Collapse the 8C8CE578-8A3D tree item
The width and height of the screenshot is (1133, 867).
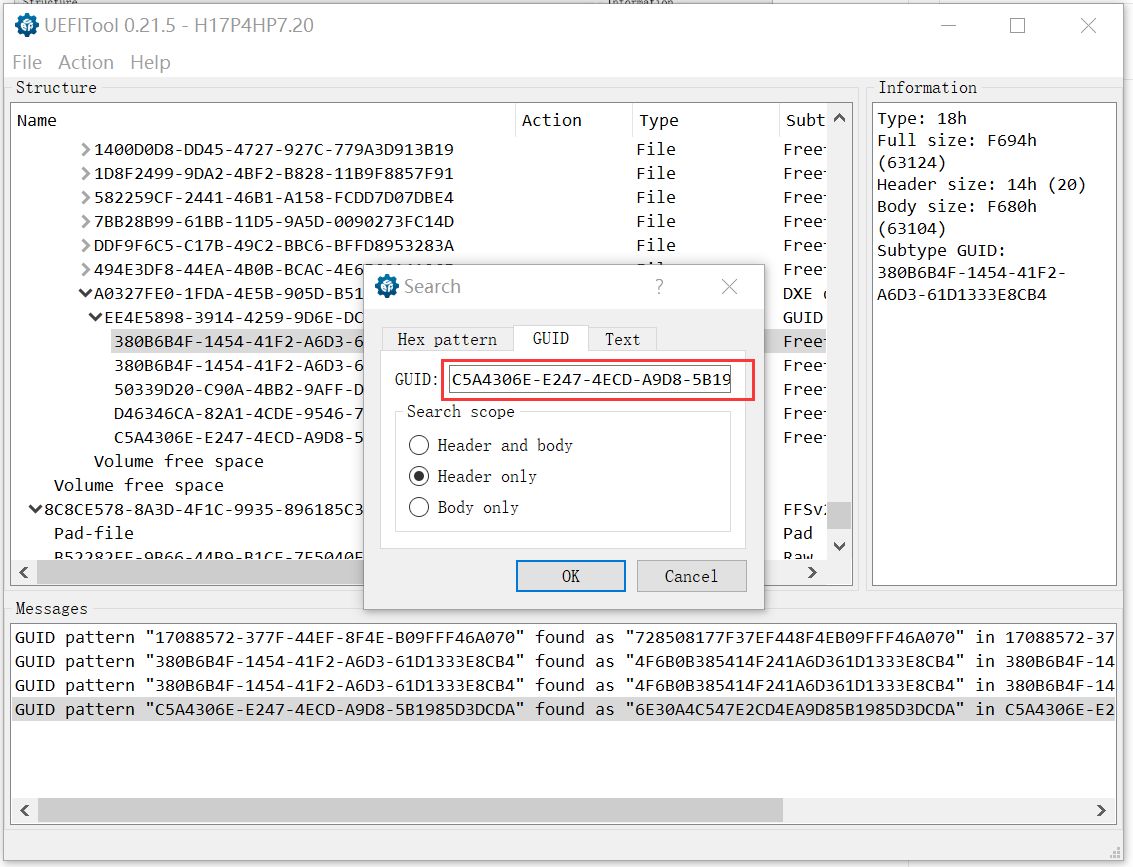tap(35, 509)
